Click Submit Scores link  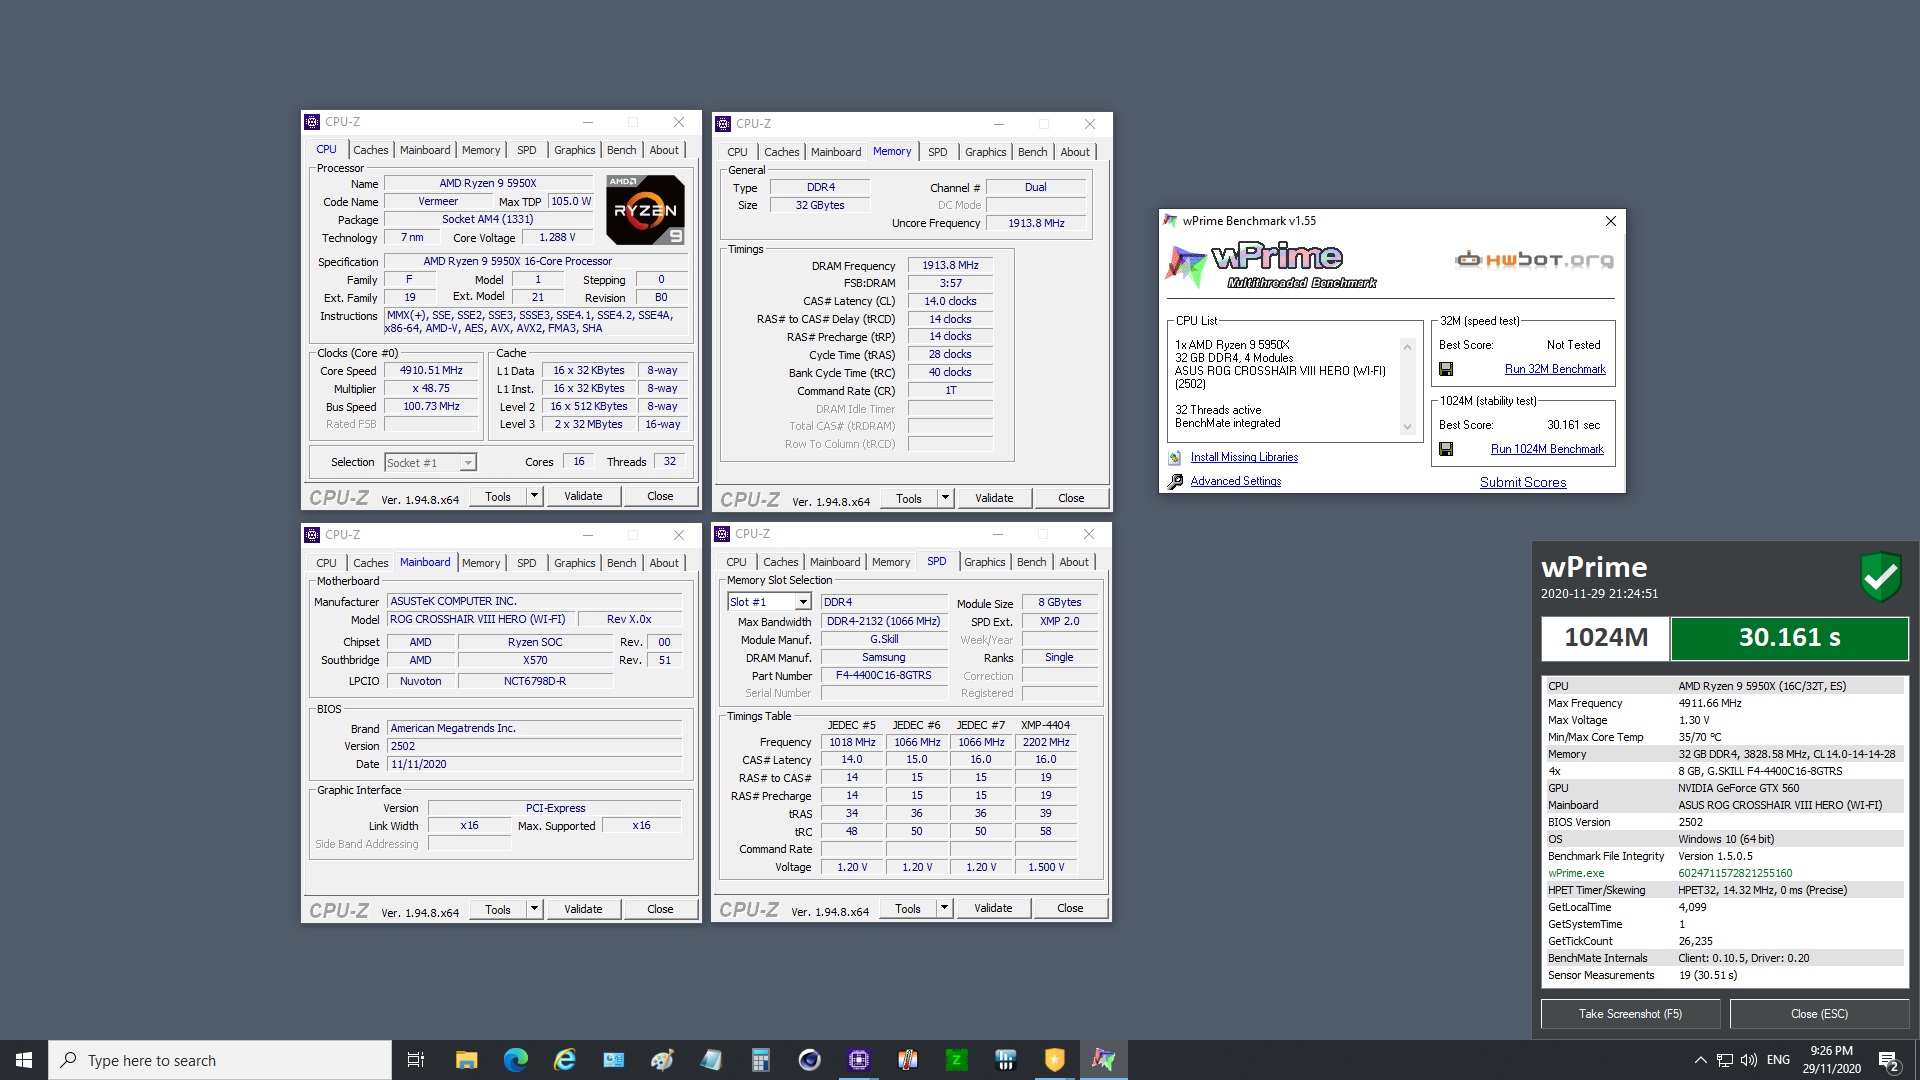[1523, 482]
